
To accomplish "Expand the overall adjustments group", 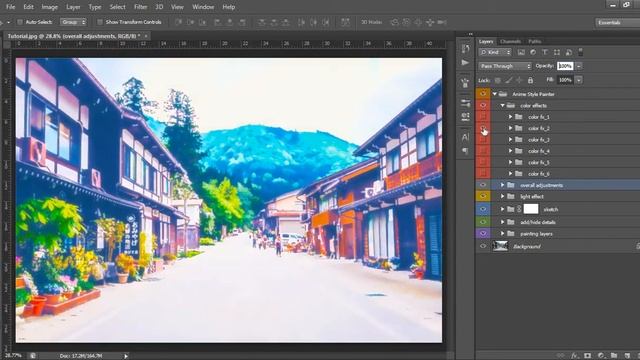I will (x=502, y=185).
